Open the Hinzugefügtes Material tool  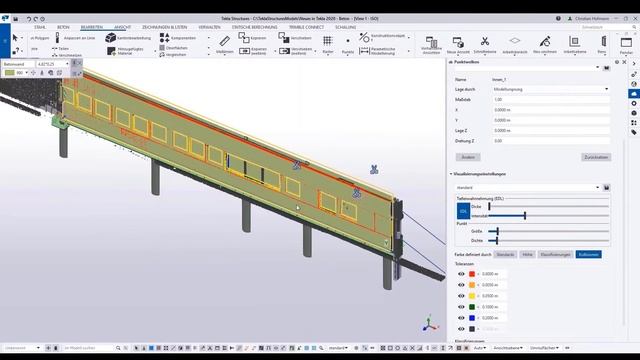tap(124, 51)
